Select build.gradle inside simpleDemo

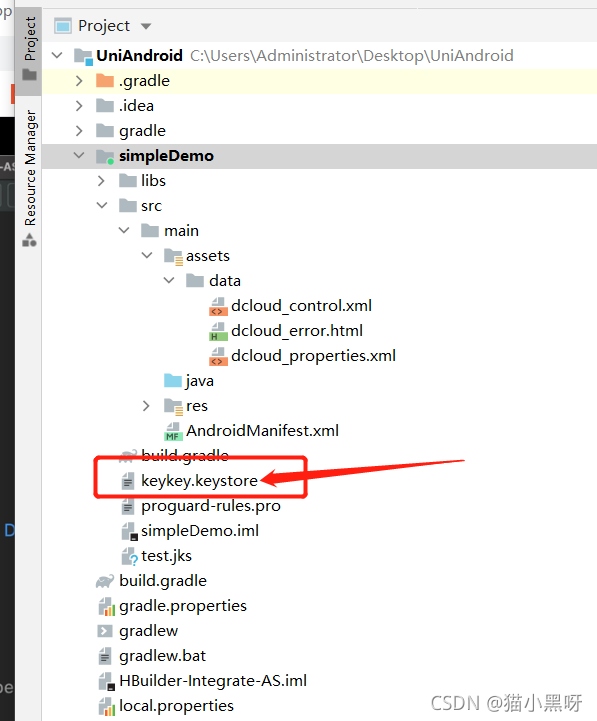click(185, 455)
